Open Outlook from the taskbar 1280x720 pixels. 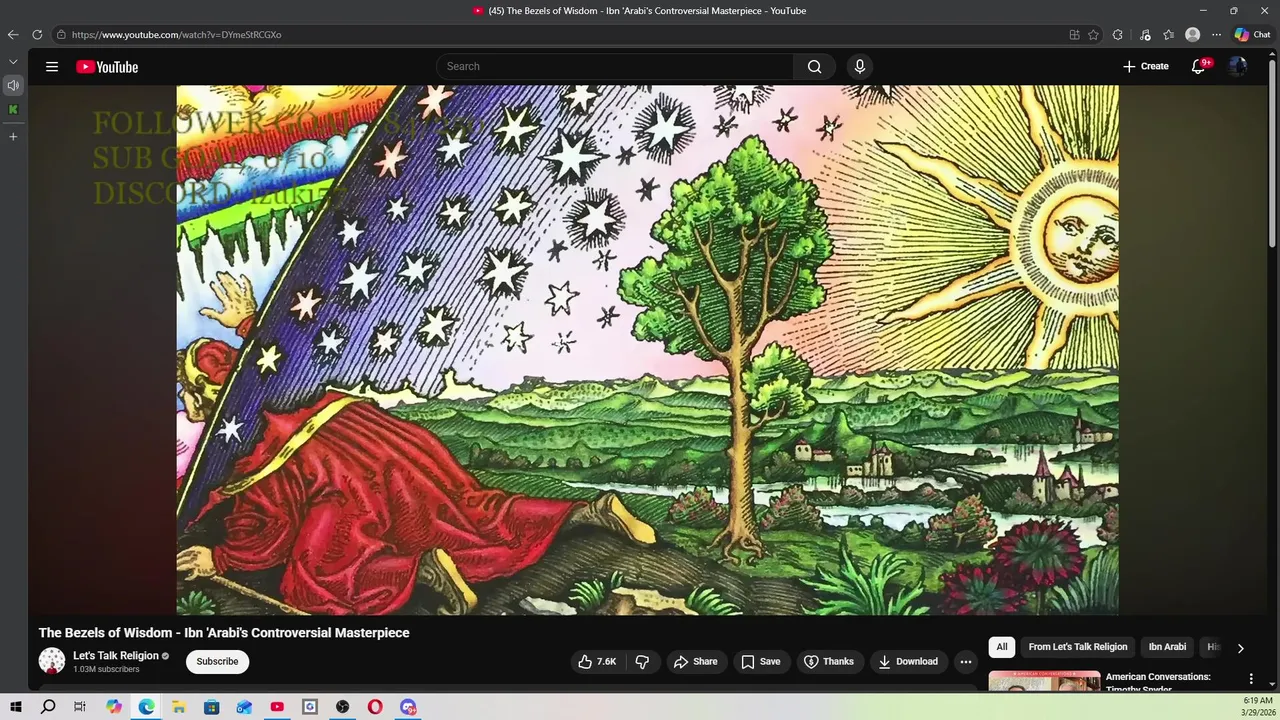(x=244, y=707)
